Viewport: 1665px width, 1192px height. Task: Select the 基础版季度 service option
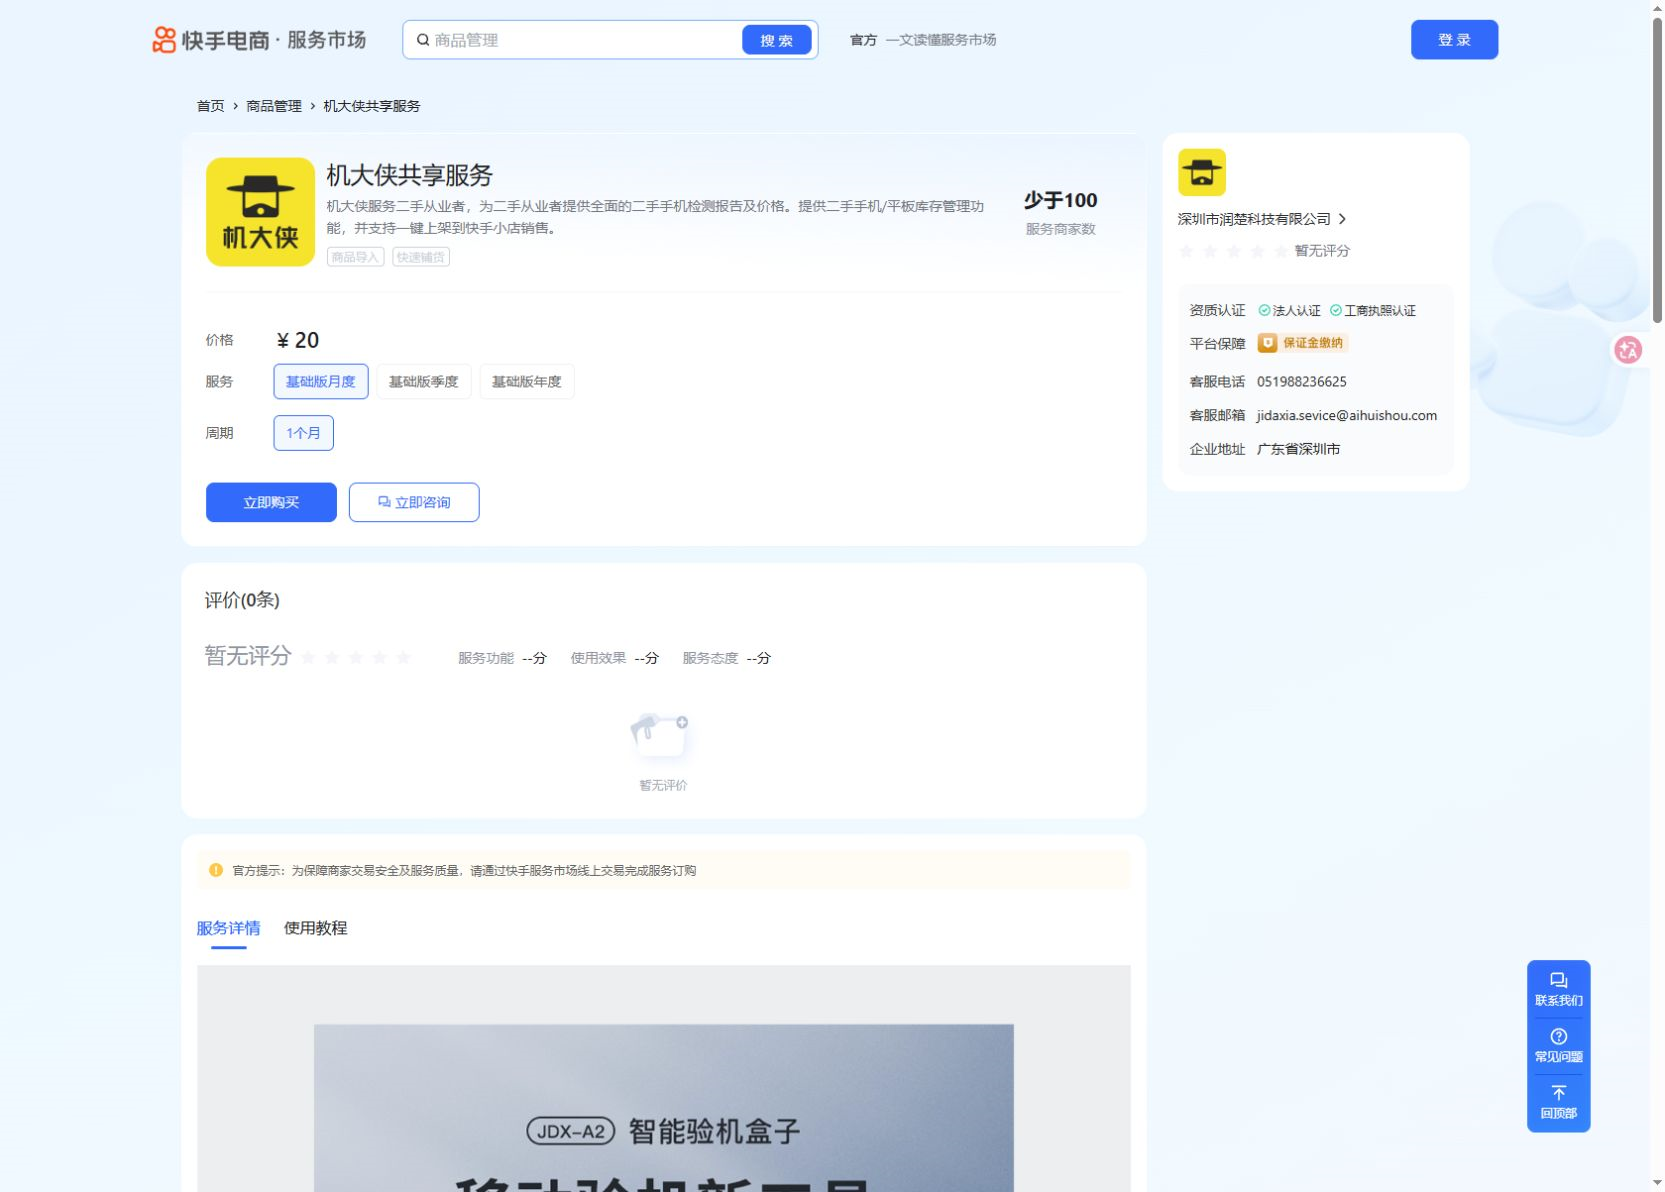click(423, 382)
